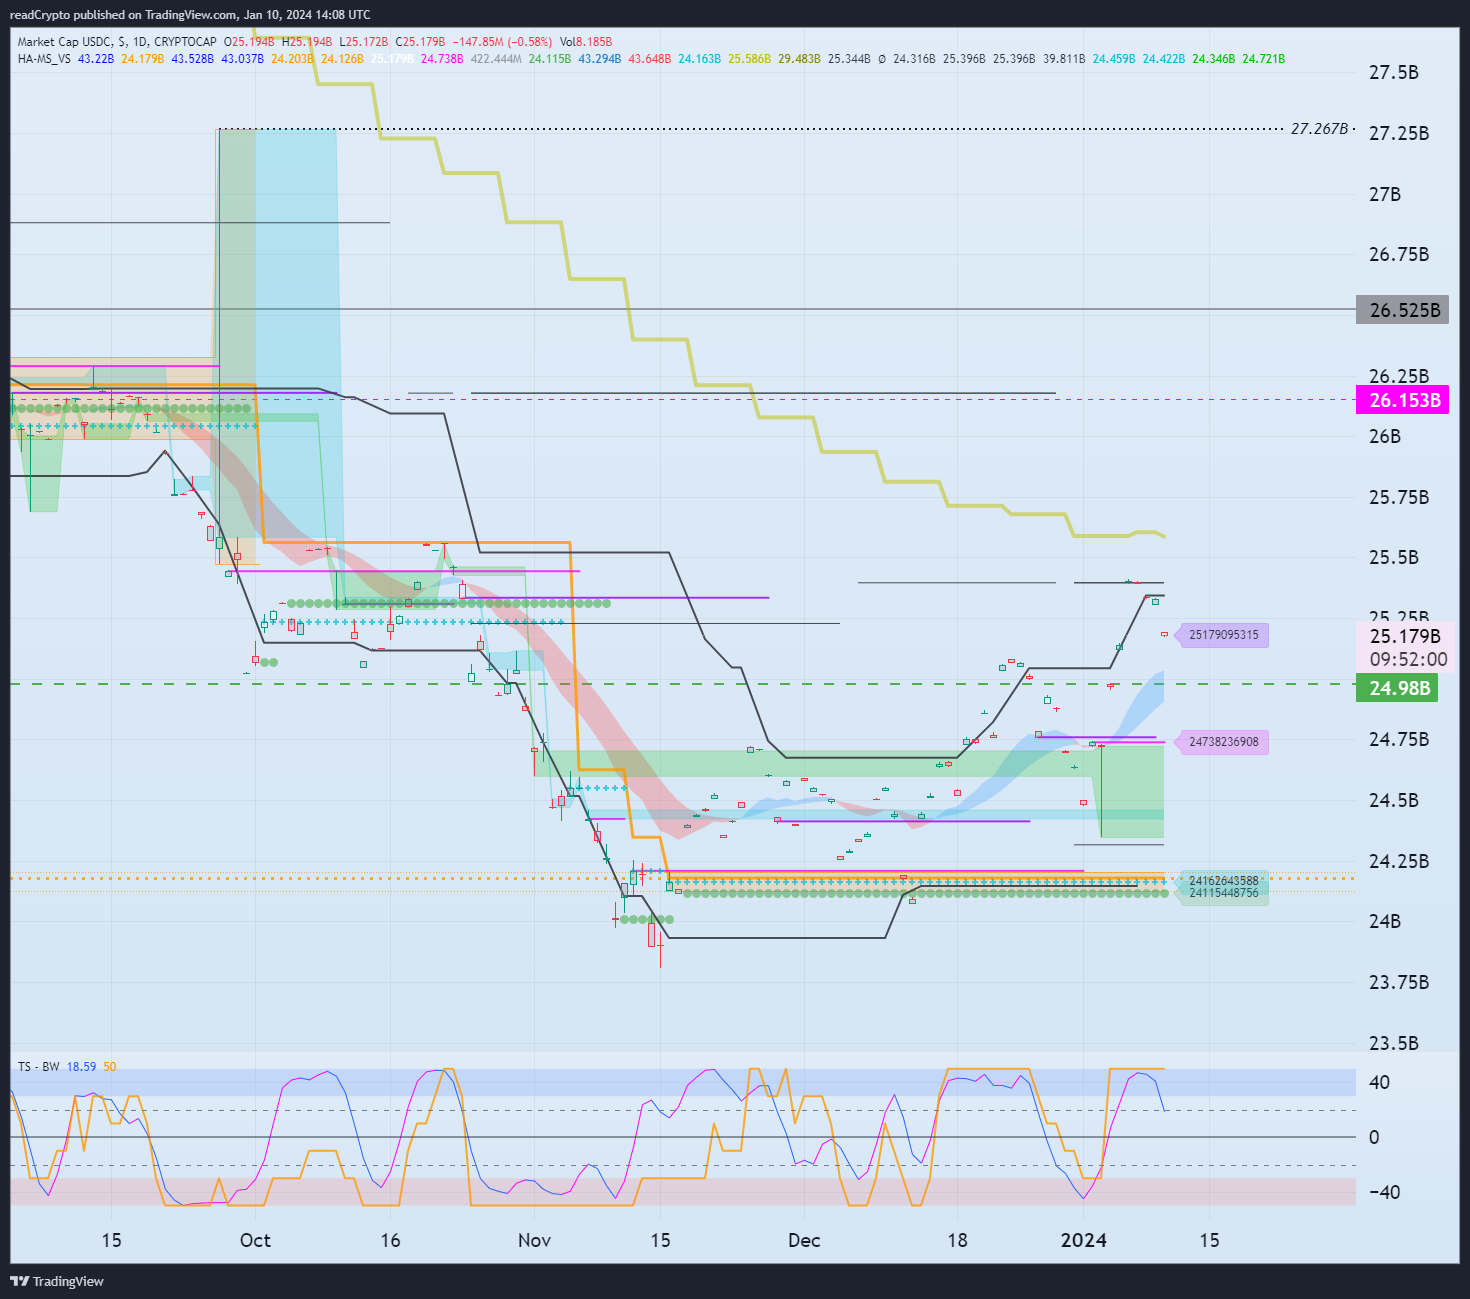The width and height of the screenshot is (1470, 1299).
Task: Click the last green 24.721B indicator value
Action: coord(1264,59)
